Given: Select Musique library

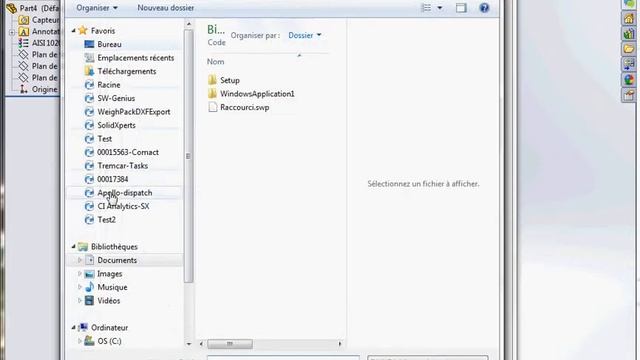Looking at the screenshot, I should pos(112,287).
